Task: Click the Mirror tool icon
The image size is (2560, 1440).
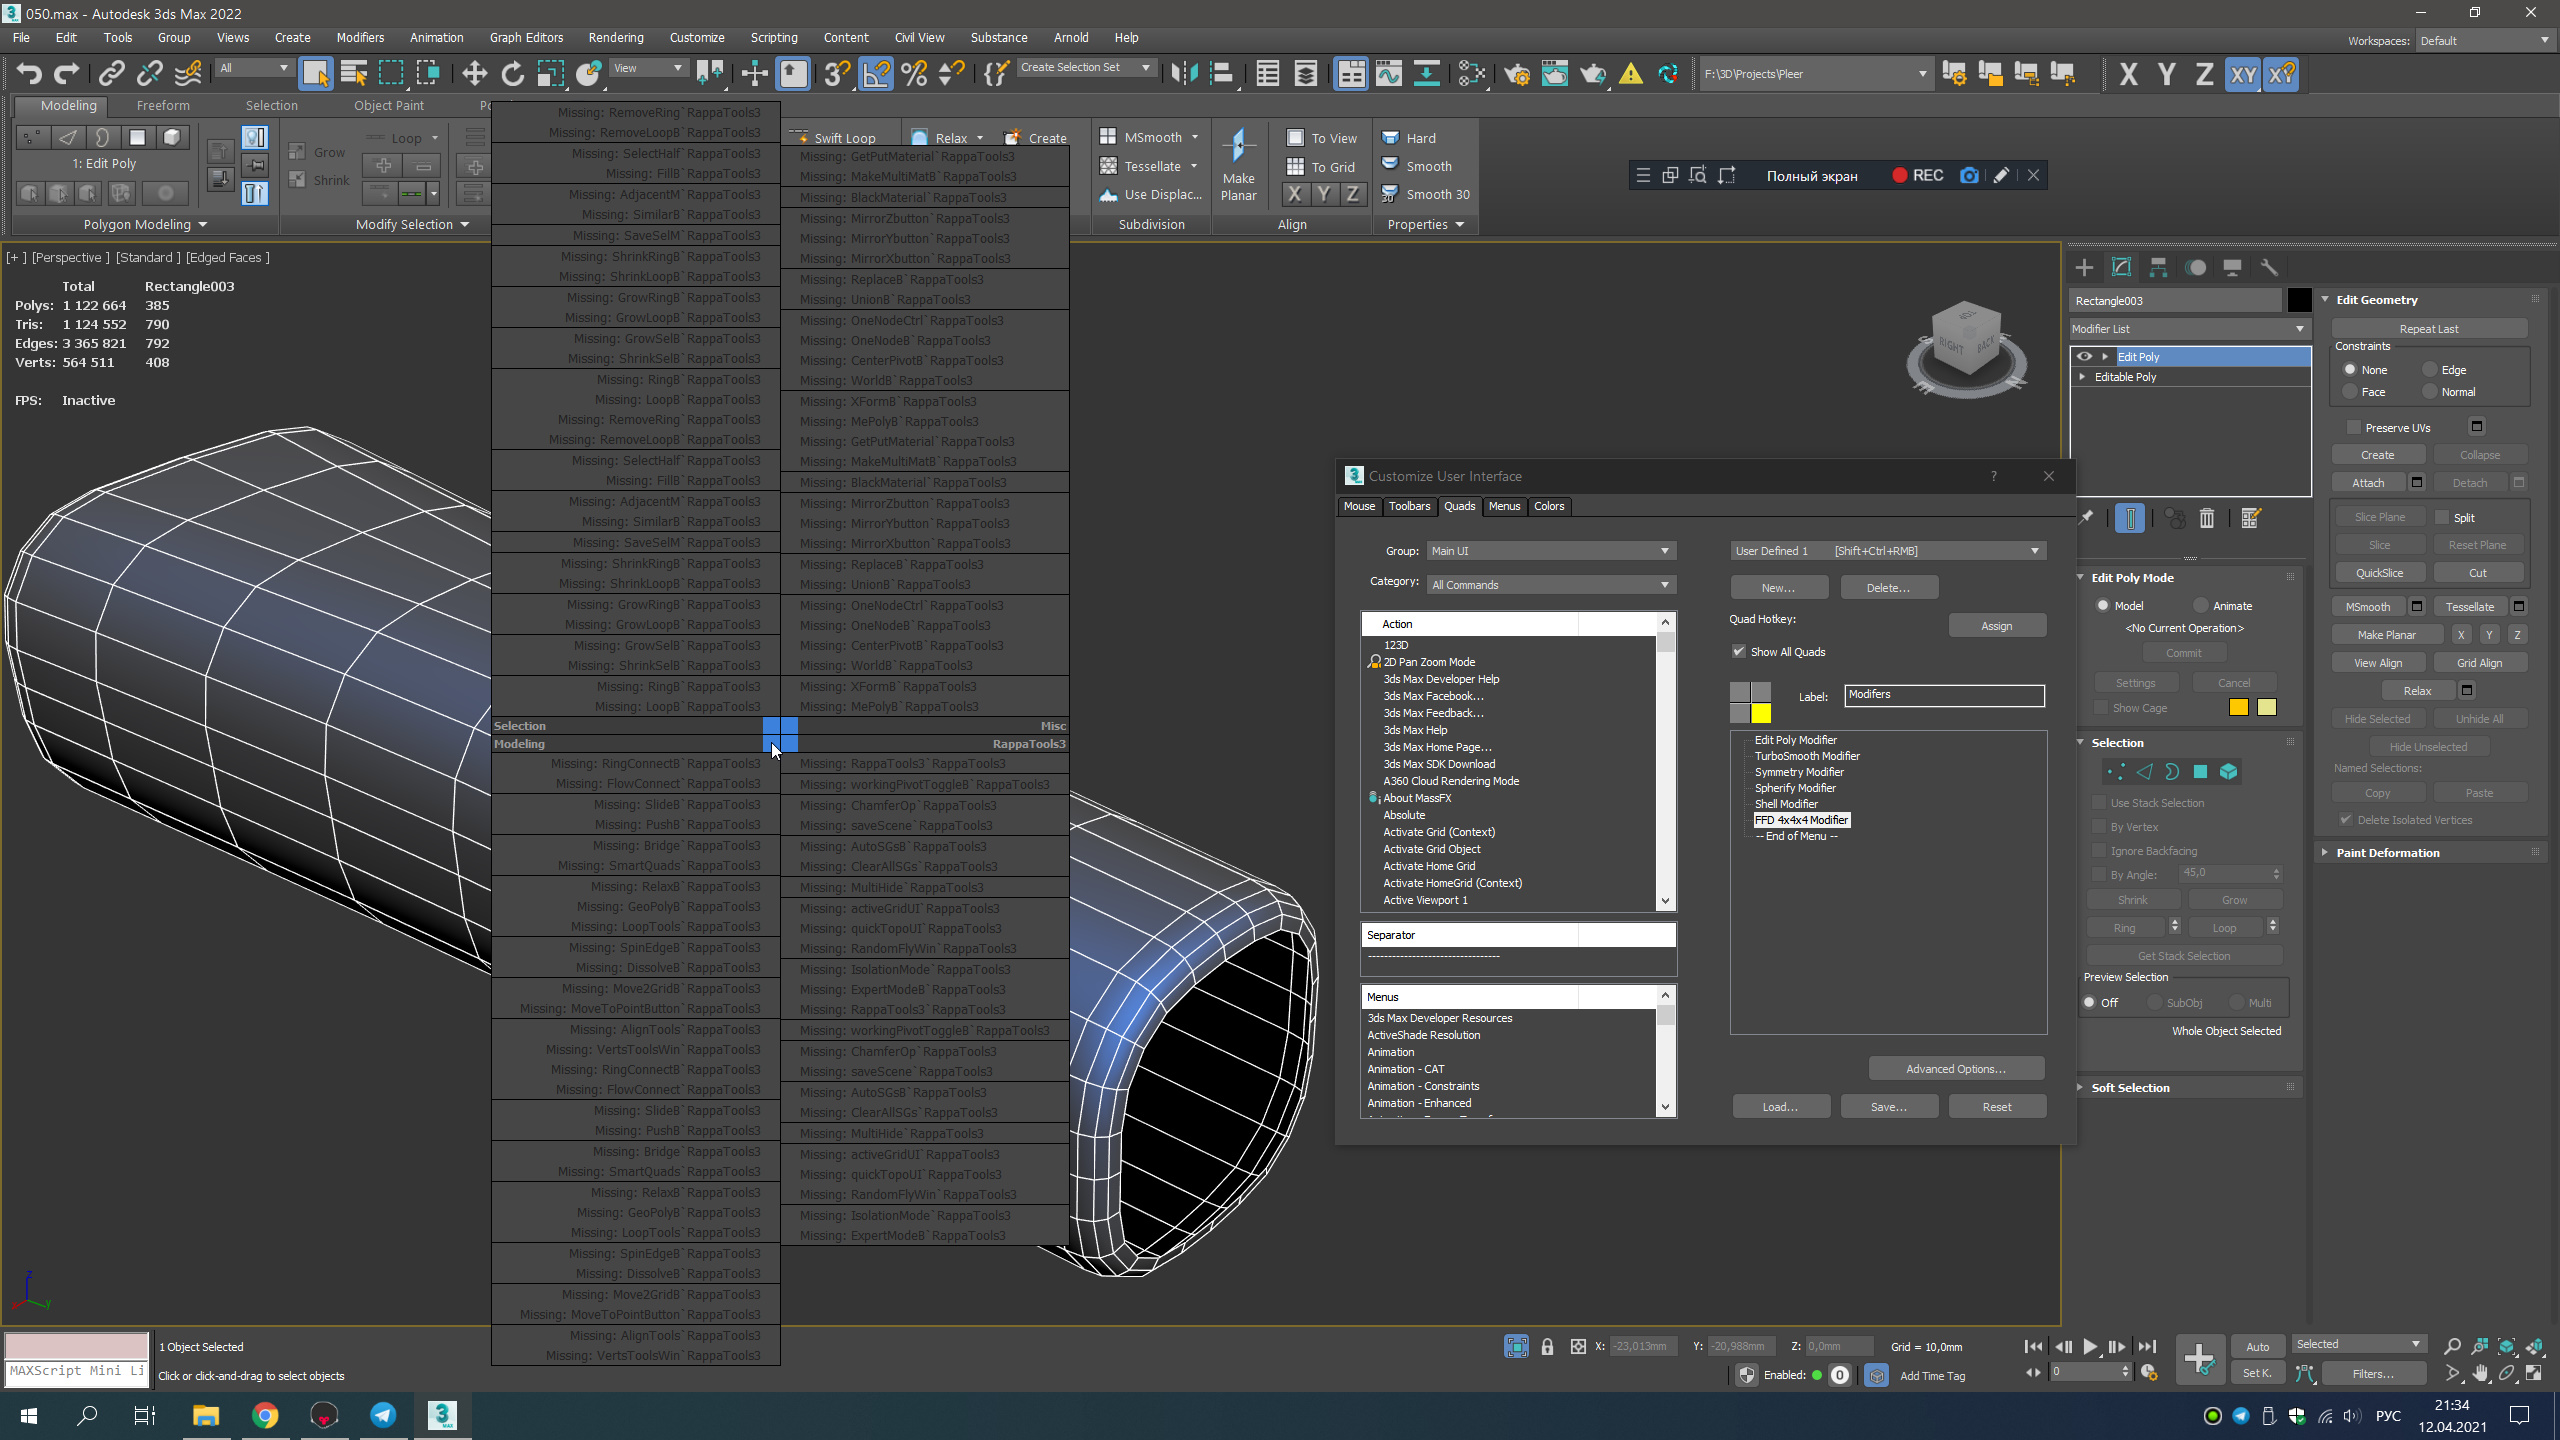Action: (1184, 73)
